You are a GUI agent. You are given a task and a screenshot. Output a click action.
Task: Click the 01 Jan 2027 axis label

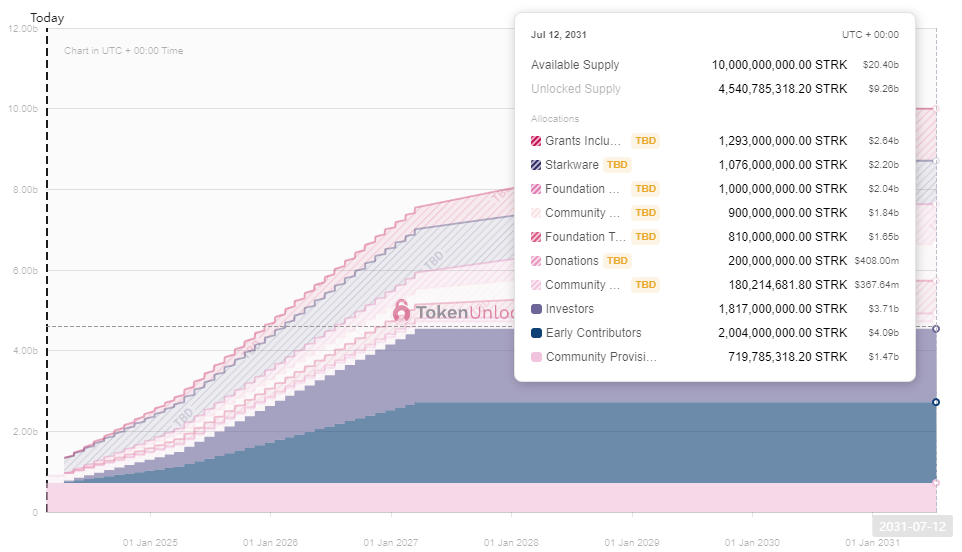click(390, 542)
